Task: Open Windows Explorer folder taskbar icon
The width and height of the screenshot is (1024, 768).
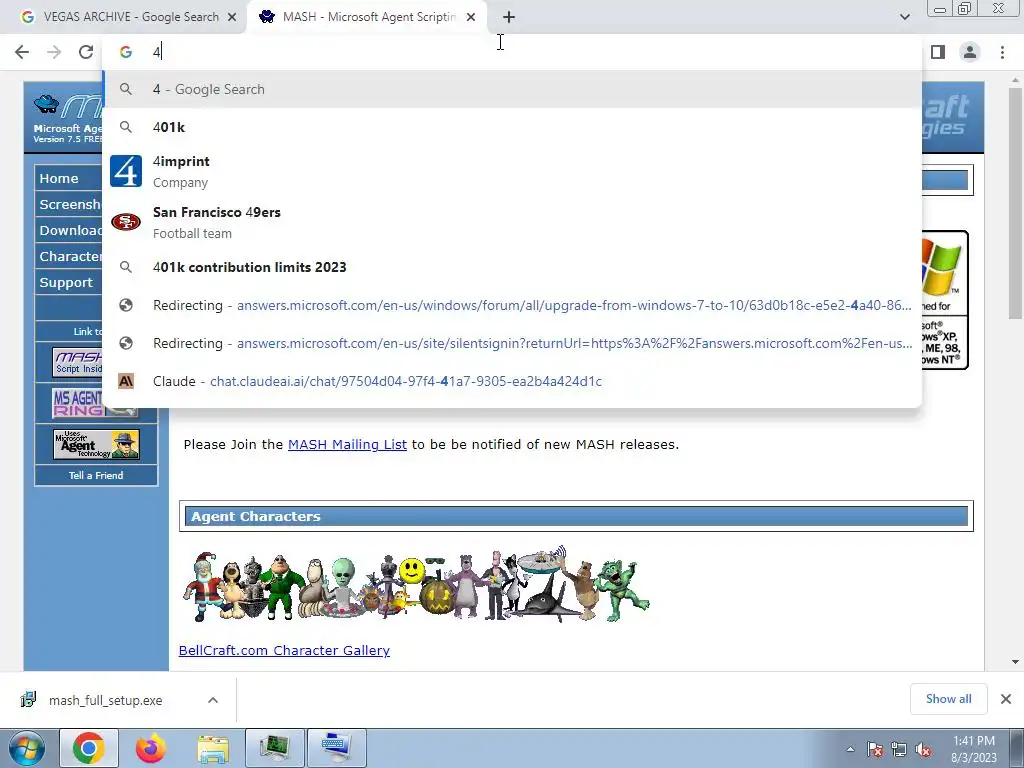Action: pyautogui.click(x=213, y=748)
